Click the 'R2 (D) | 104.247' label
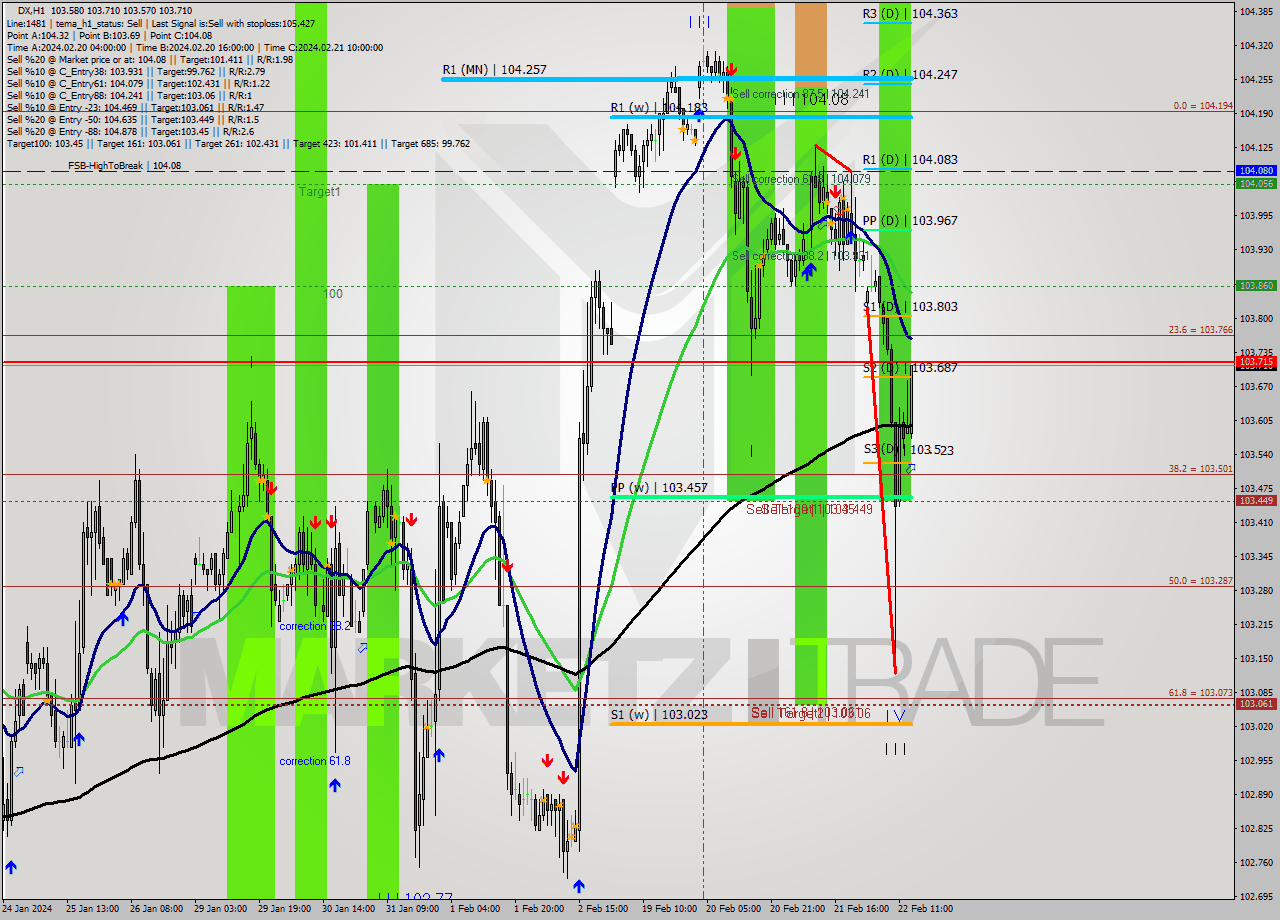The image size is (1280, 920). [x=910, y=75]
